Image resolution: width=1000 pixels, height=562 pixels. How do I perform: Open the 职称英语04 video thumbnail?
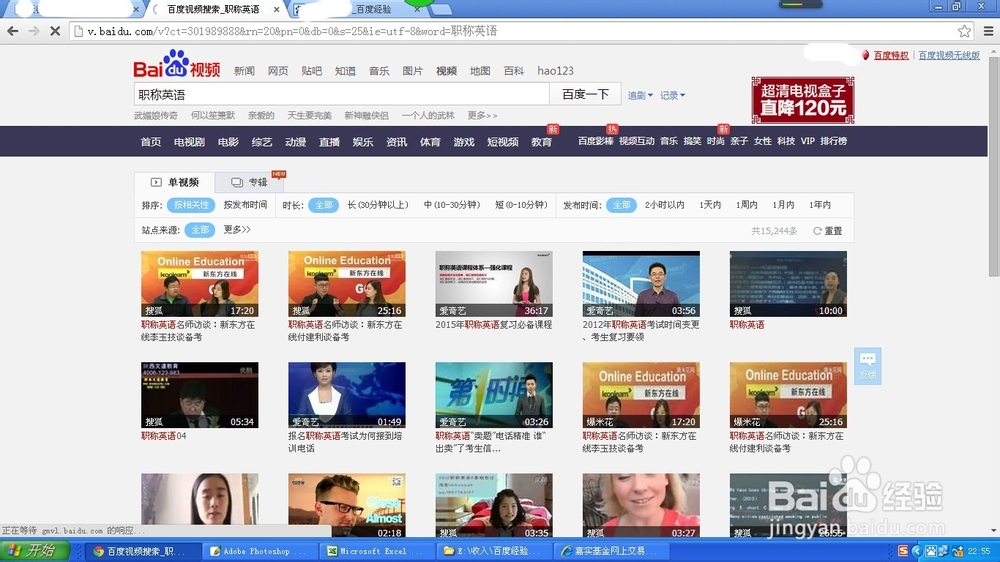pyautogui.click(x=200, y=395)
